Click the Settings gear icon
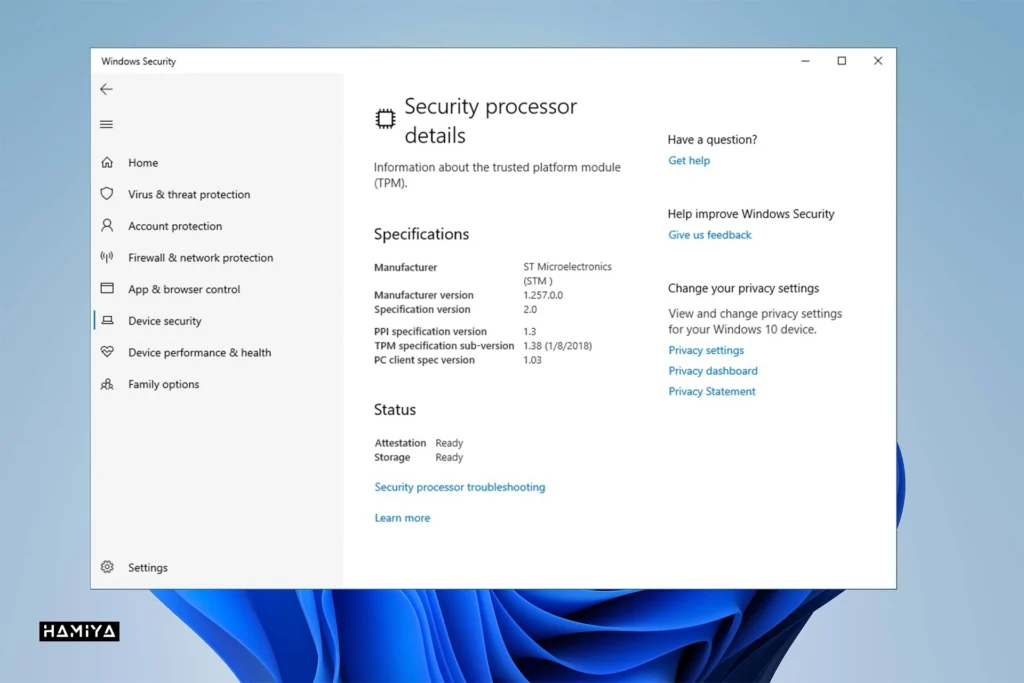The height and width of the screenshot is (683, 1024). click(107, 567)
